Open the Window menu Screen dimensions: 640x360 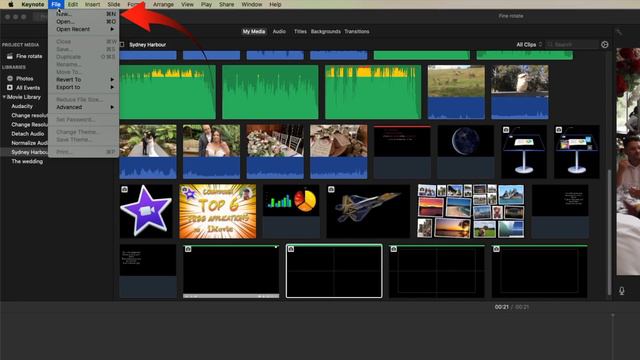pos(251,4)
